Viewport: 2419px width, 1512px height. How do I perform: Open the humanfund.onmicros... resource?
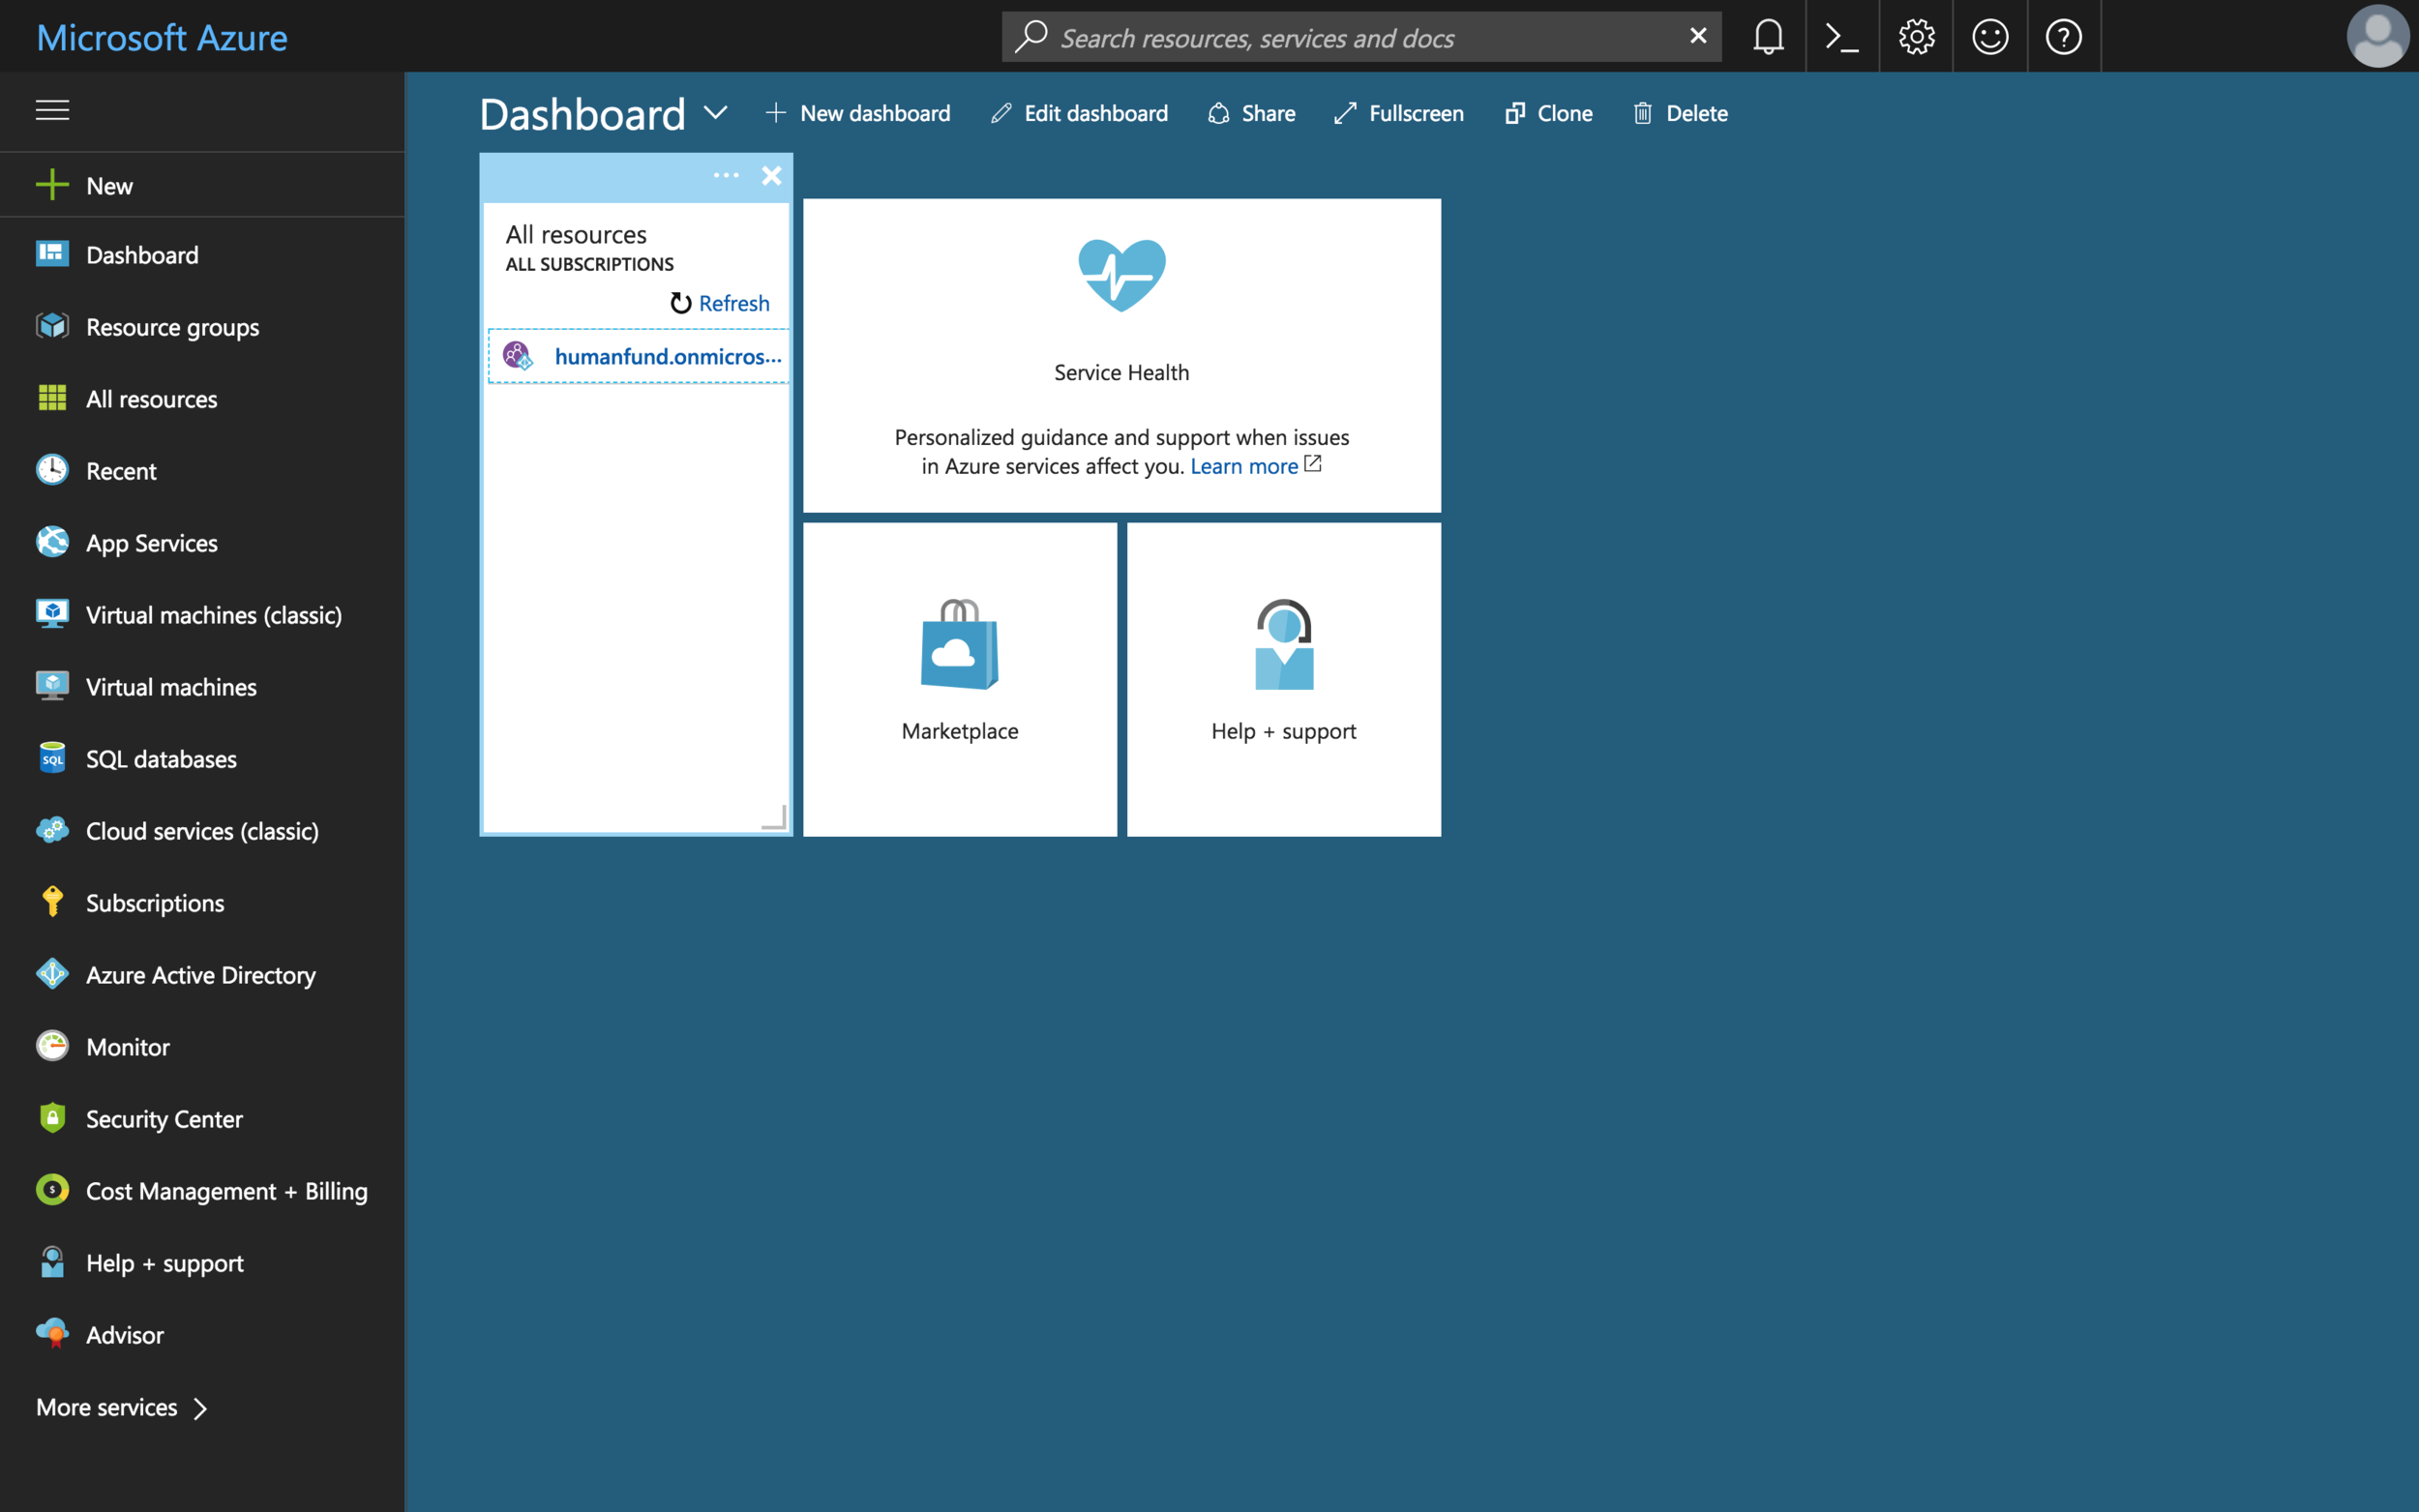click(x=668, y=356)
